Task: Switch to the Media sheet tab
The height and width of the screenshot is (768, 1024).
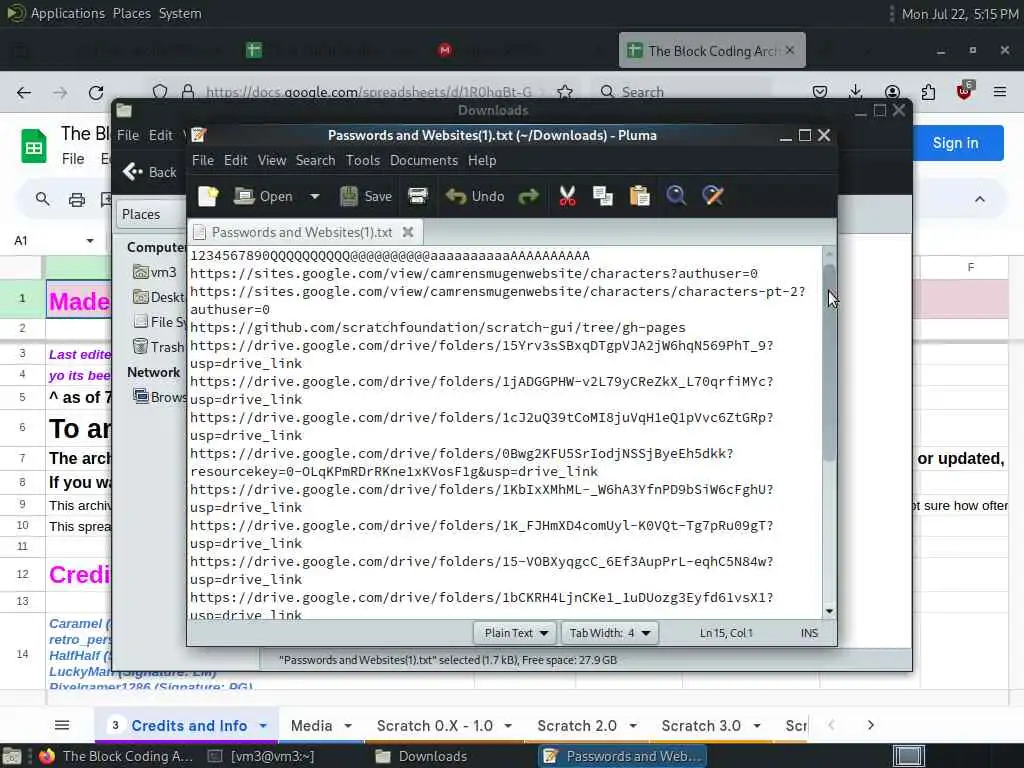Action: pos(312,726)
